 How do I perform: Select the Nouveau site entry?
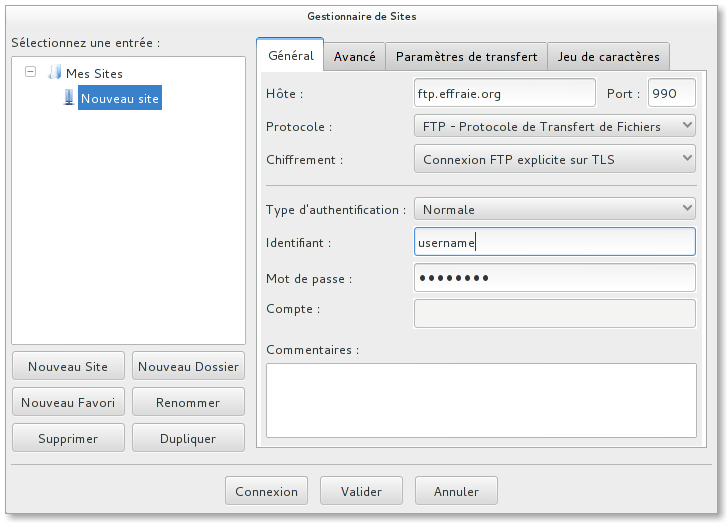[x=119, y=99]
